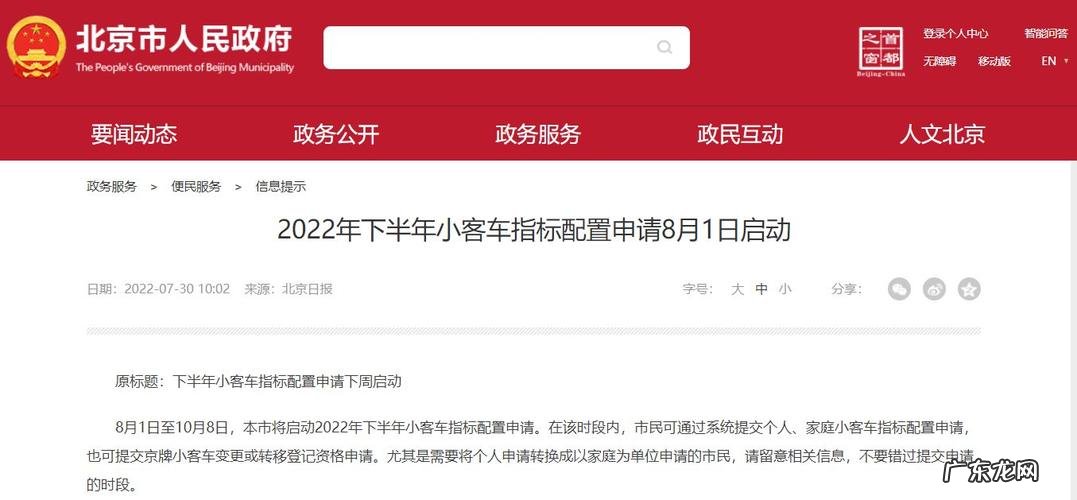The height and width of the screenshot is (500, 1077).
Task: Open the 政务公开 menu
Action: pyautogui.click(x=336, y=134)
